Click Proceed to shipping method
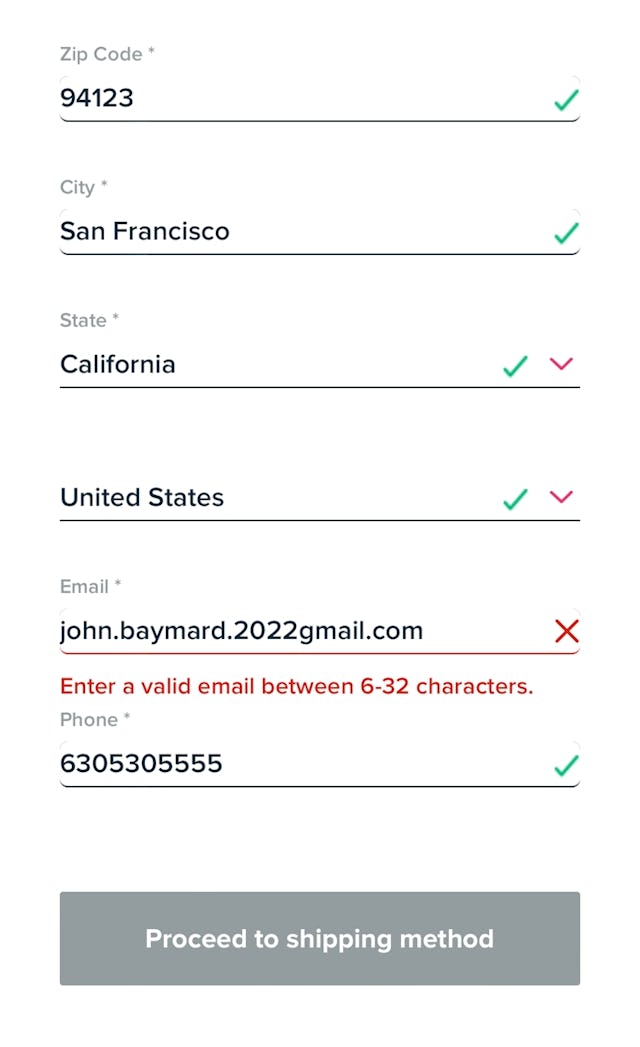Screen dimensions: 640x1047 coord(319,938)
